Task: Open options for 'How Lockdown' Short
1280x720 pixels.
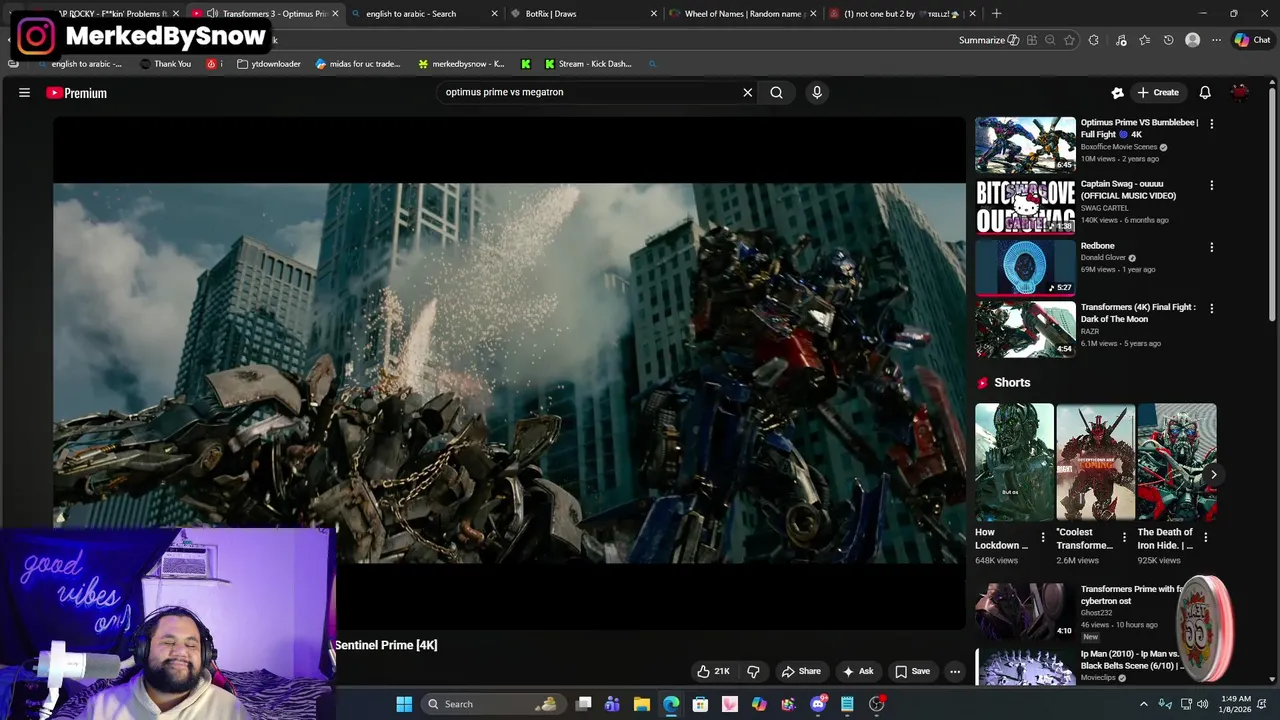Action: point(1043,538)
